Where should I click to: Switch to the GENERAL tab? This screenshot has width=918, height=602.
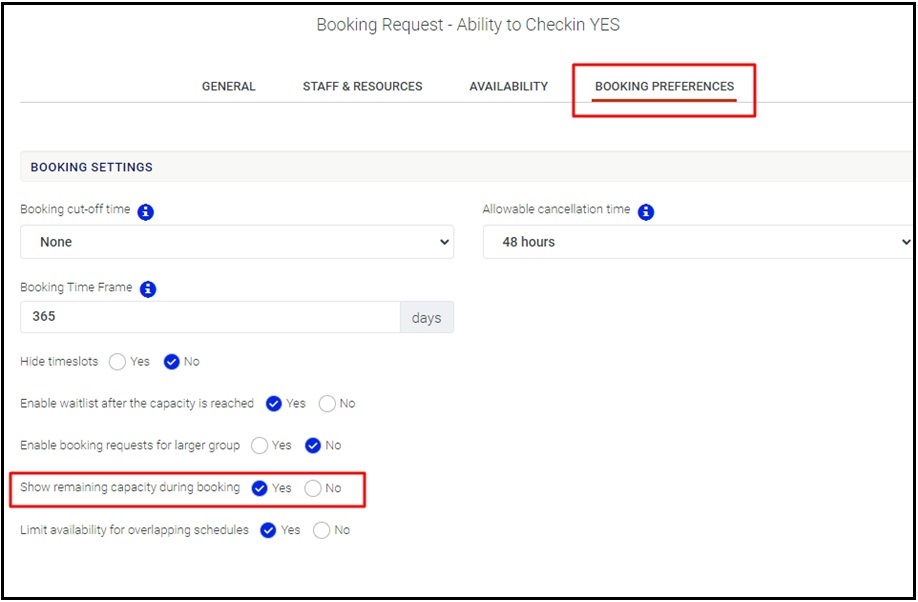pyautogui.click(x=228, y=86)
